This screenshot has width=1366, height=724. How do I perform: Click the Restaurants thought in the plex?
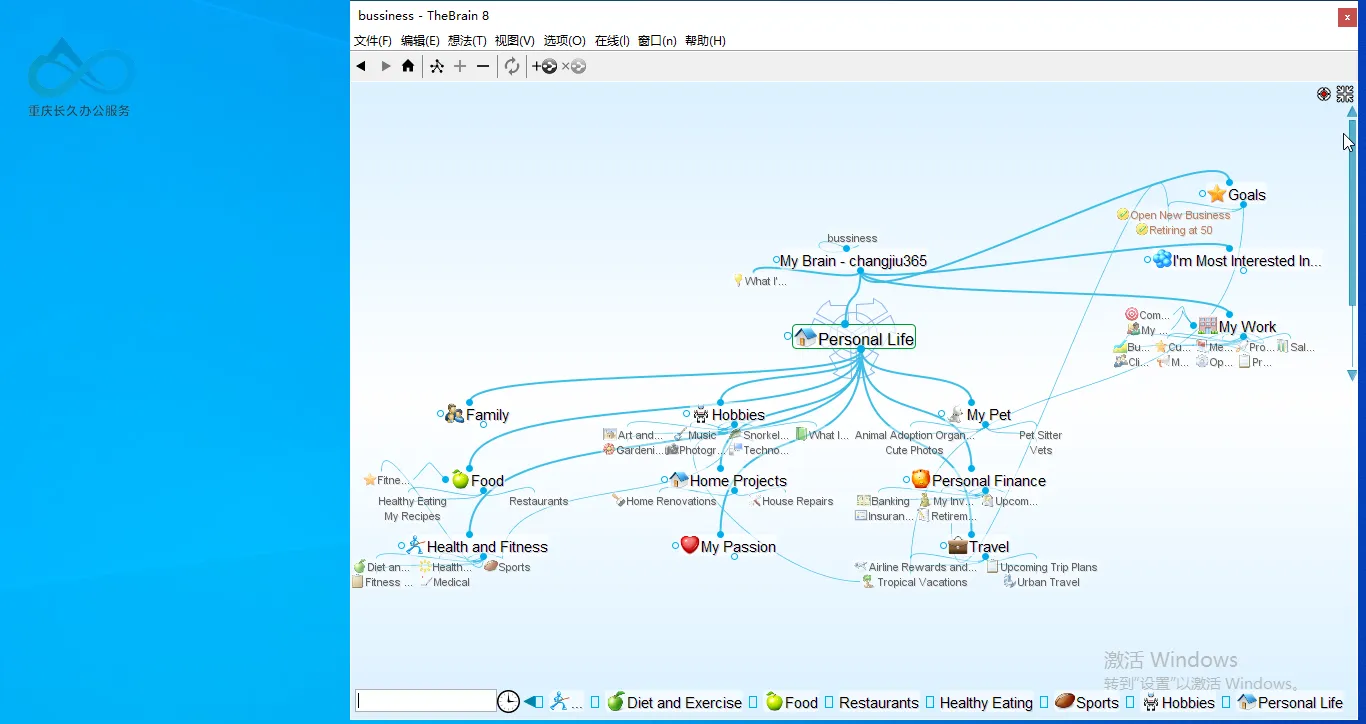[x=538, y=502]
